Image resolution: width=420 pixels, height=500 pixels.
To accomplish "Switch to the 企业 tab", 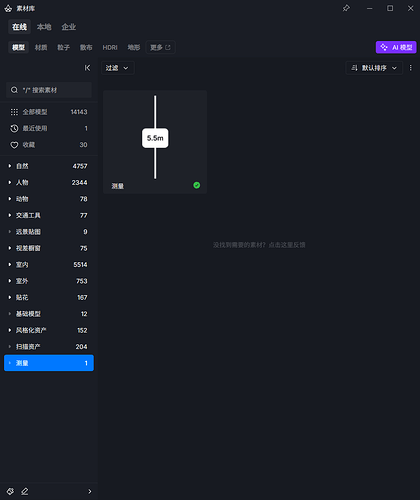I will tap(69, 27).
